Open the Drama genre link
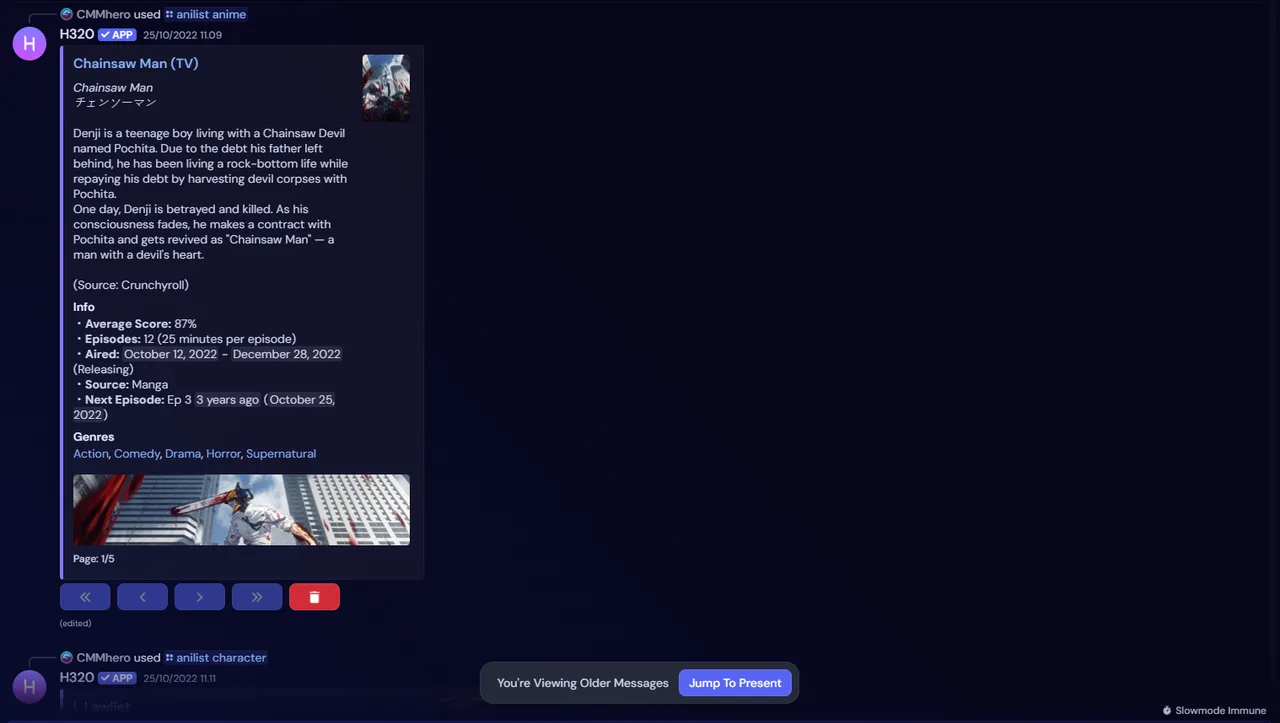1280x723 pixels. click(x=183, y=454)
